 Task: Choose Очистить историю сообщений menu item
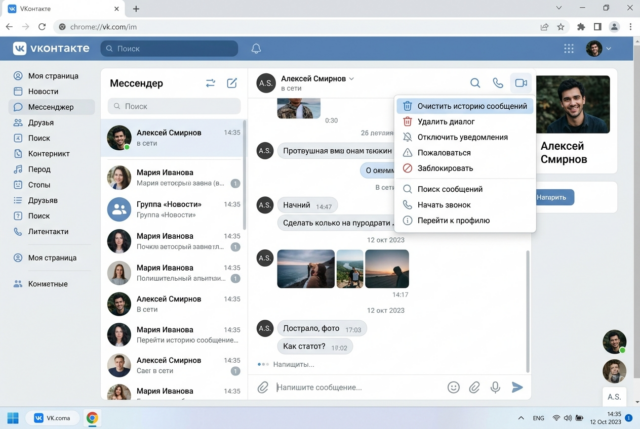(465, 106)
